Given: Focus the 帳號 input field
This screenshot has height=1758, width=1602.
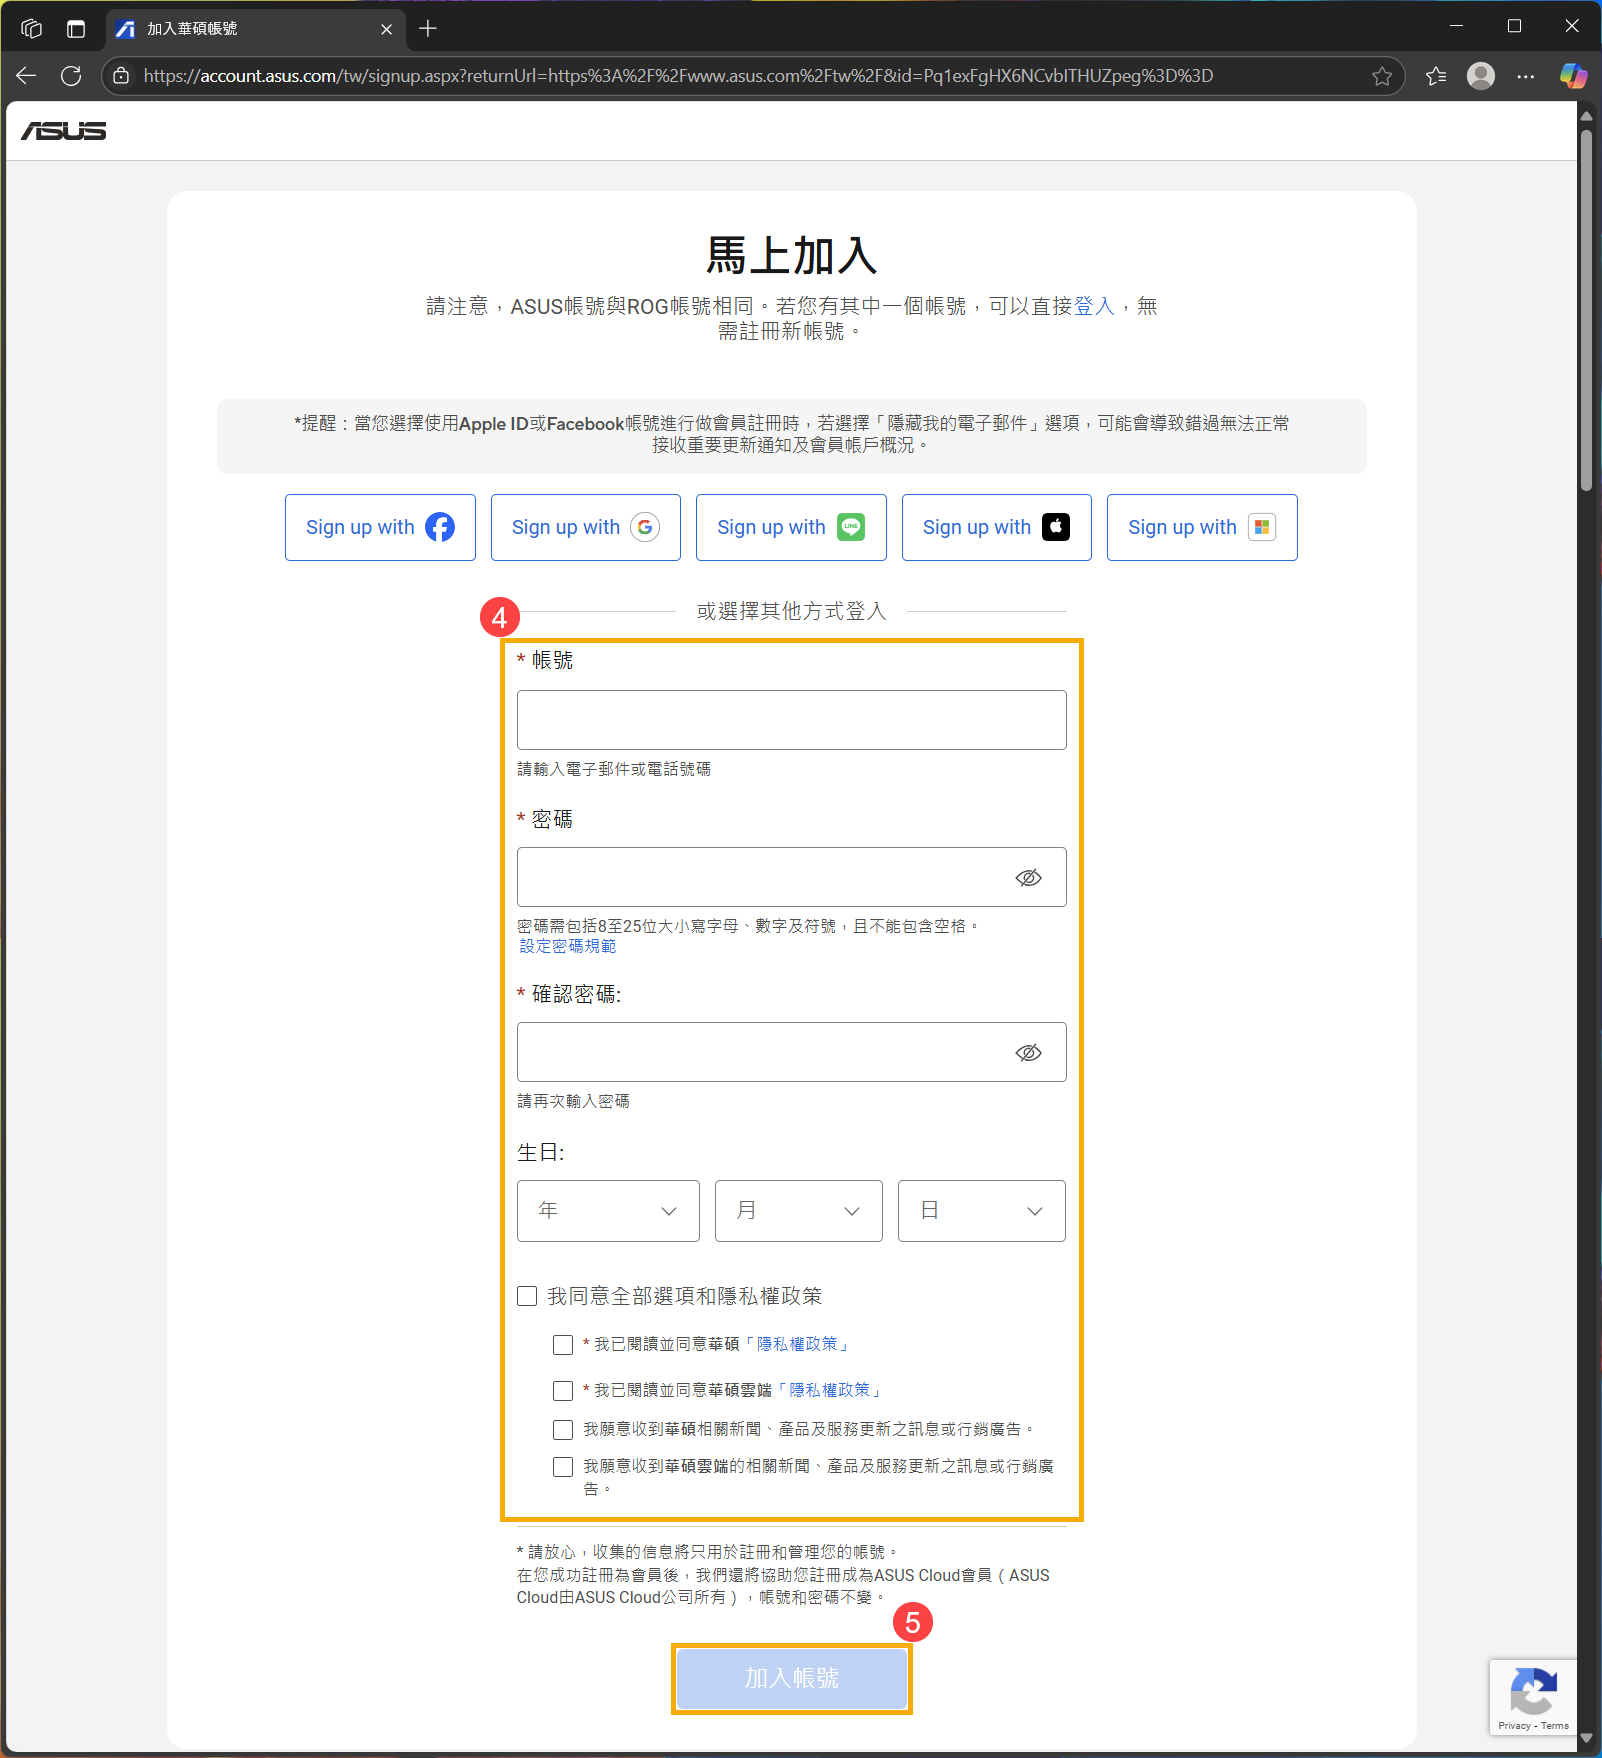Looking at the screenshot, I should (792, 720).
